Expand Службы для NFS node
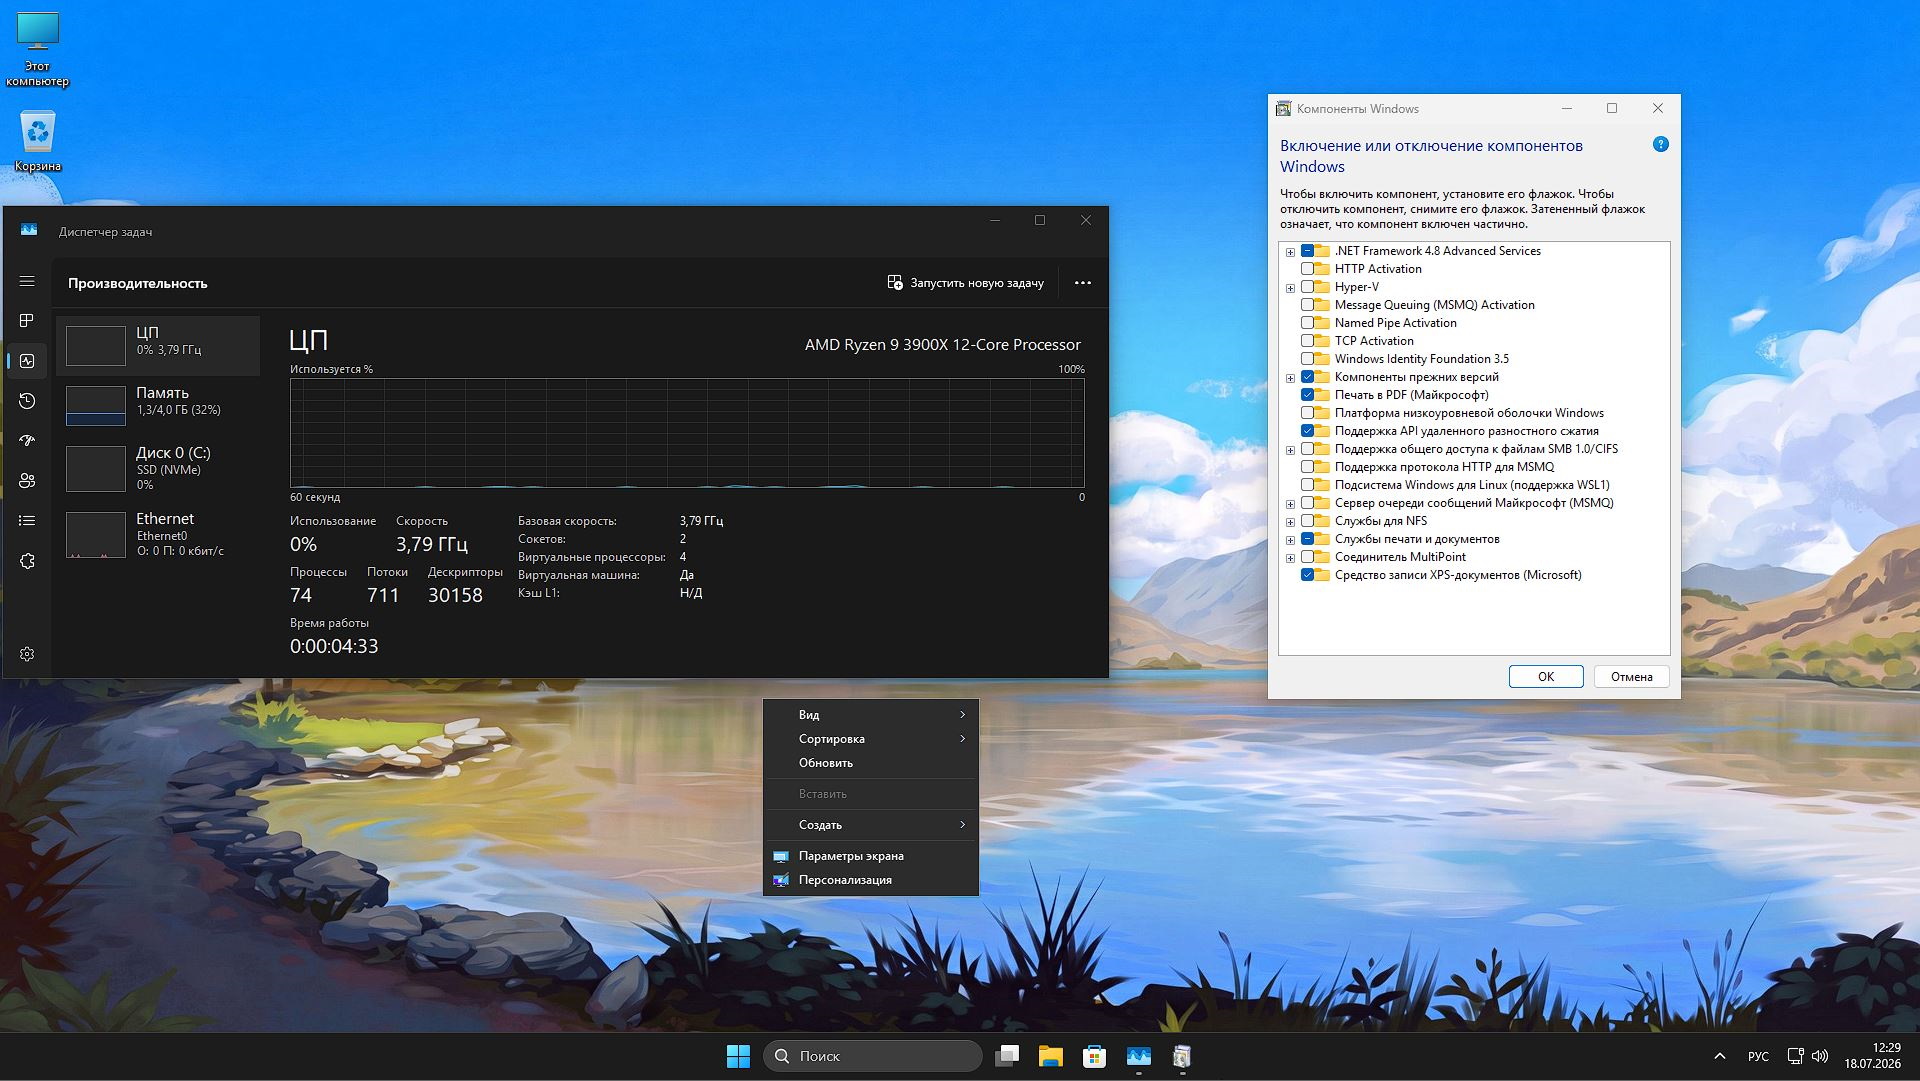The width and height of the screenshot is (1920, 1081). click(1290, 522)
